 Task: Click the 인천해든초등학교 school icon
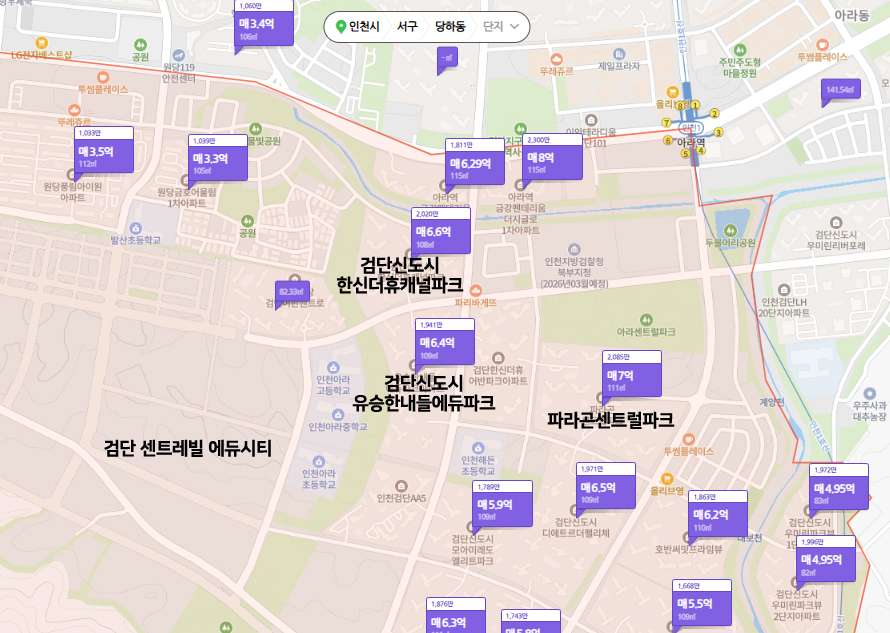(478, 448)
